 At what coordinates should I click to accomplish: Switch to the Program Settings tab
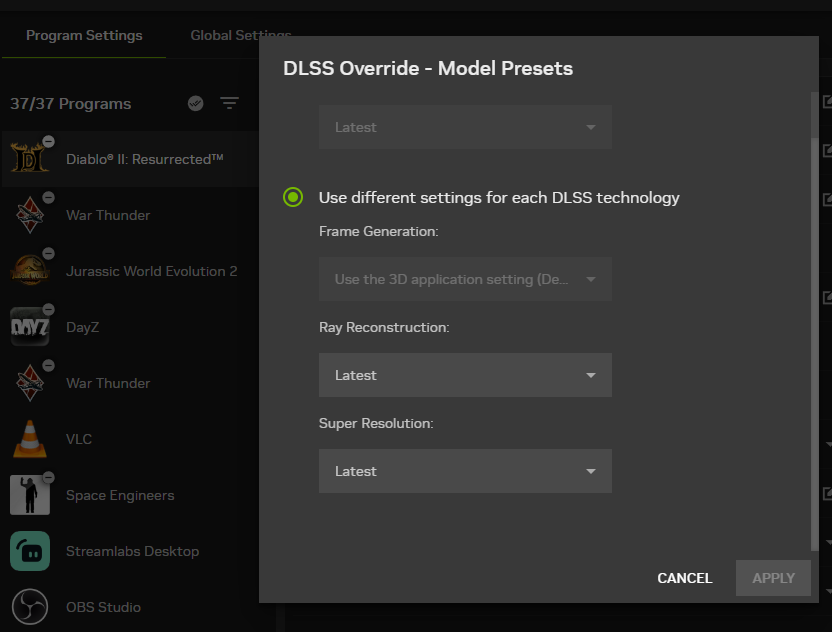[x=84, y=35]
